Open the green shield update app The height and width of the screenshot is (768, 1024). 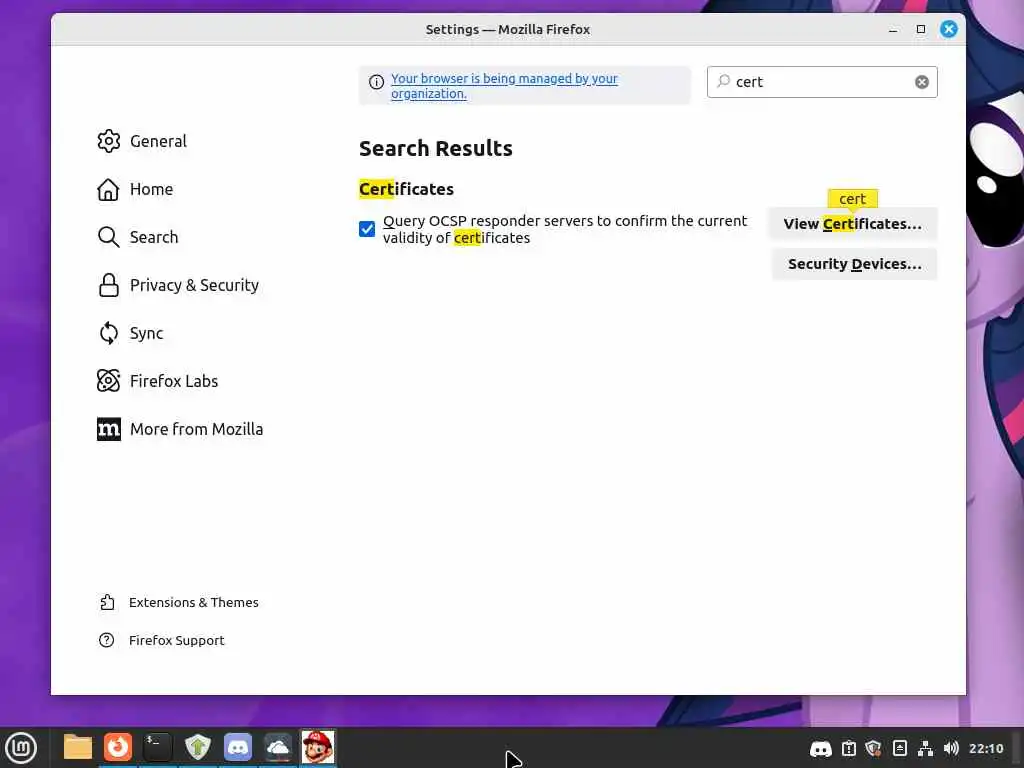click(x=198, y=747)
